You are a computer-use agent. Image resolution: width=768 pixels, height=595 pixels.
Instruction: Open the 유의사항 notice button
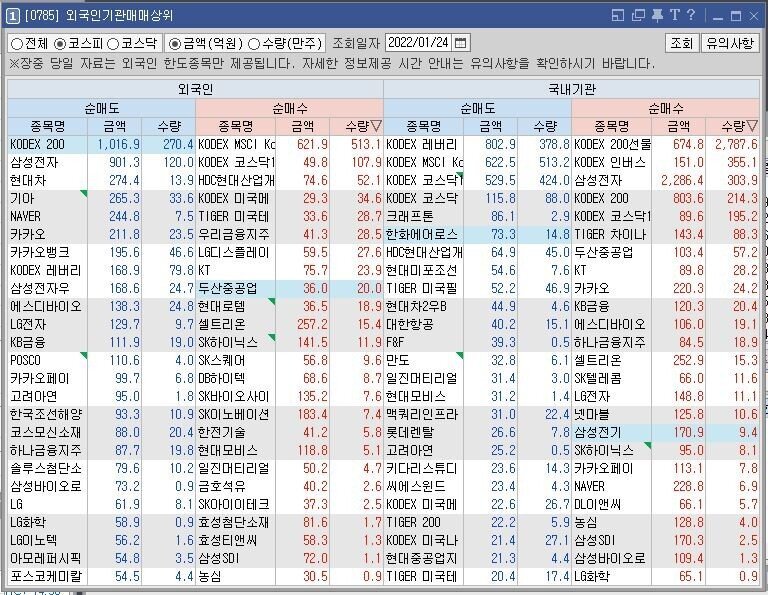click(x=730, y=43)
